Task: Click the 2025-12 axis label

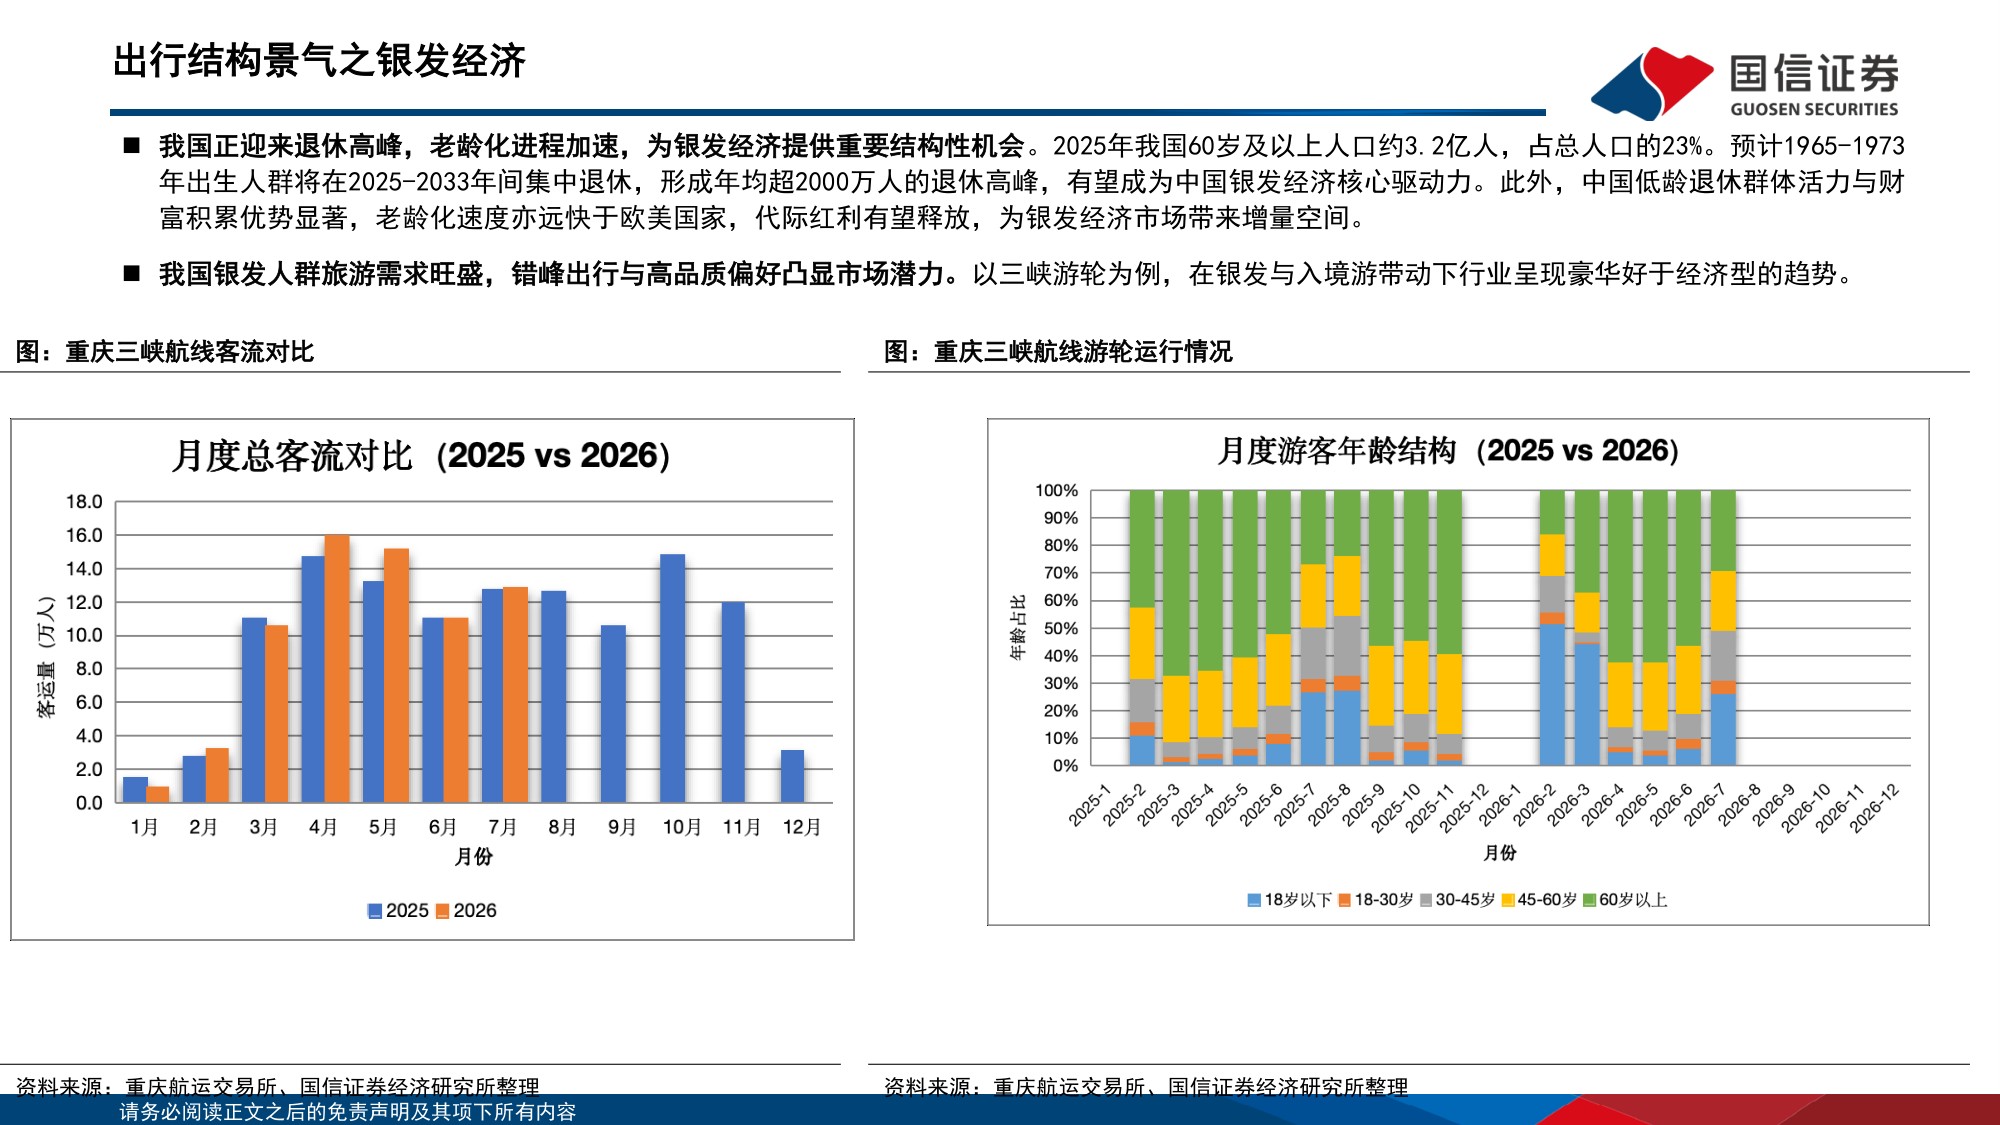Action: [x=1465, y=808]
